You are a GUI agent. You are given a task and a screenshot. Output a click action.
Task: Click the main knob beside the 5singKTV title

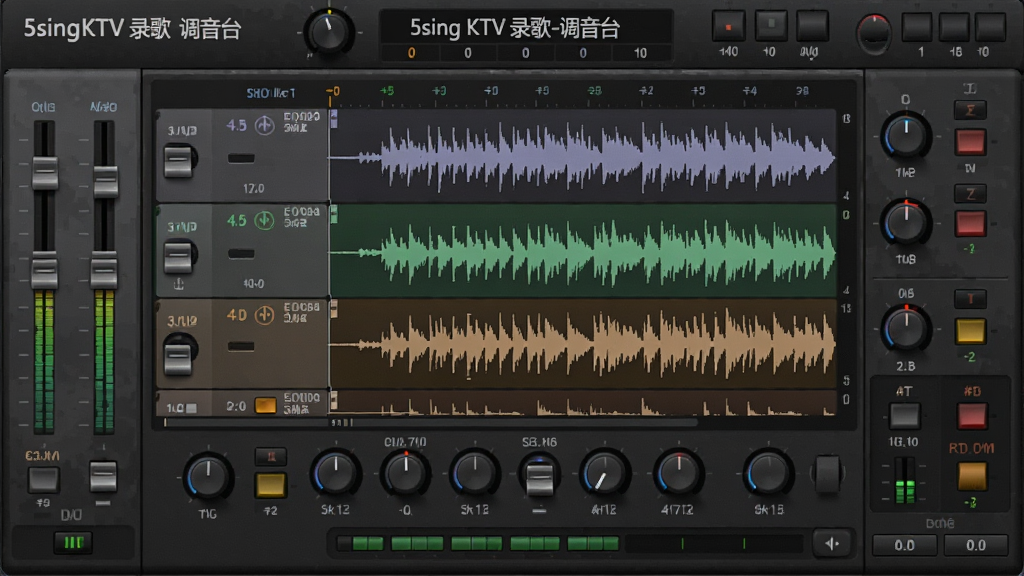328,32
